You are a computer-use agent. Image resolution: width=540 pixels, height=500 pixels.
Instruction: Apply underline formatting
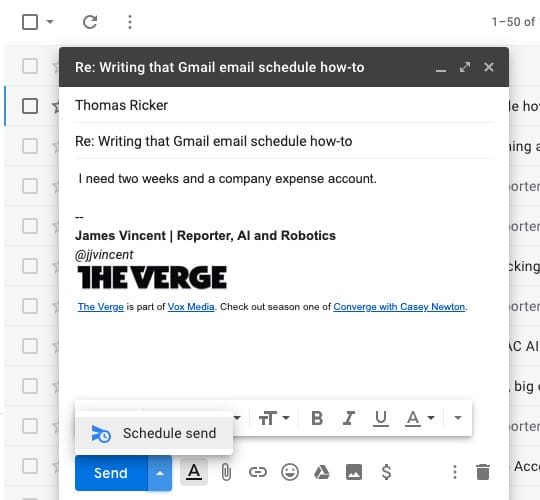point(381,418)
